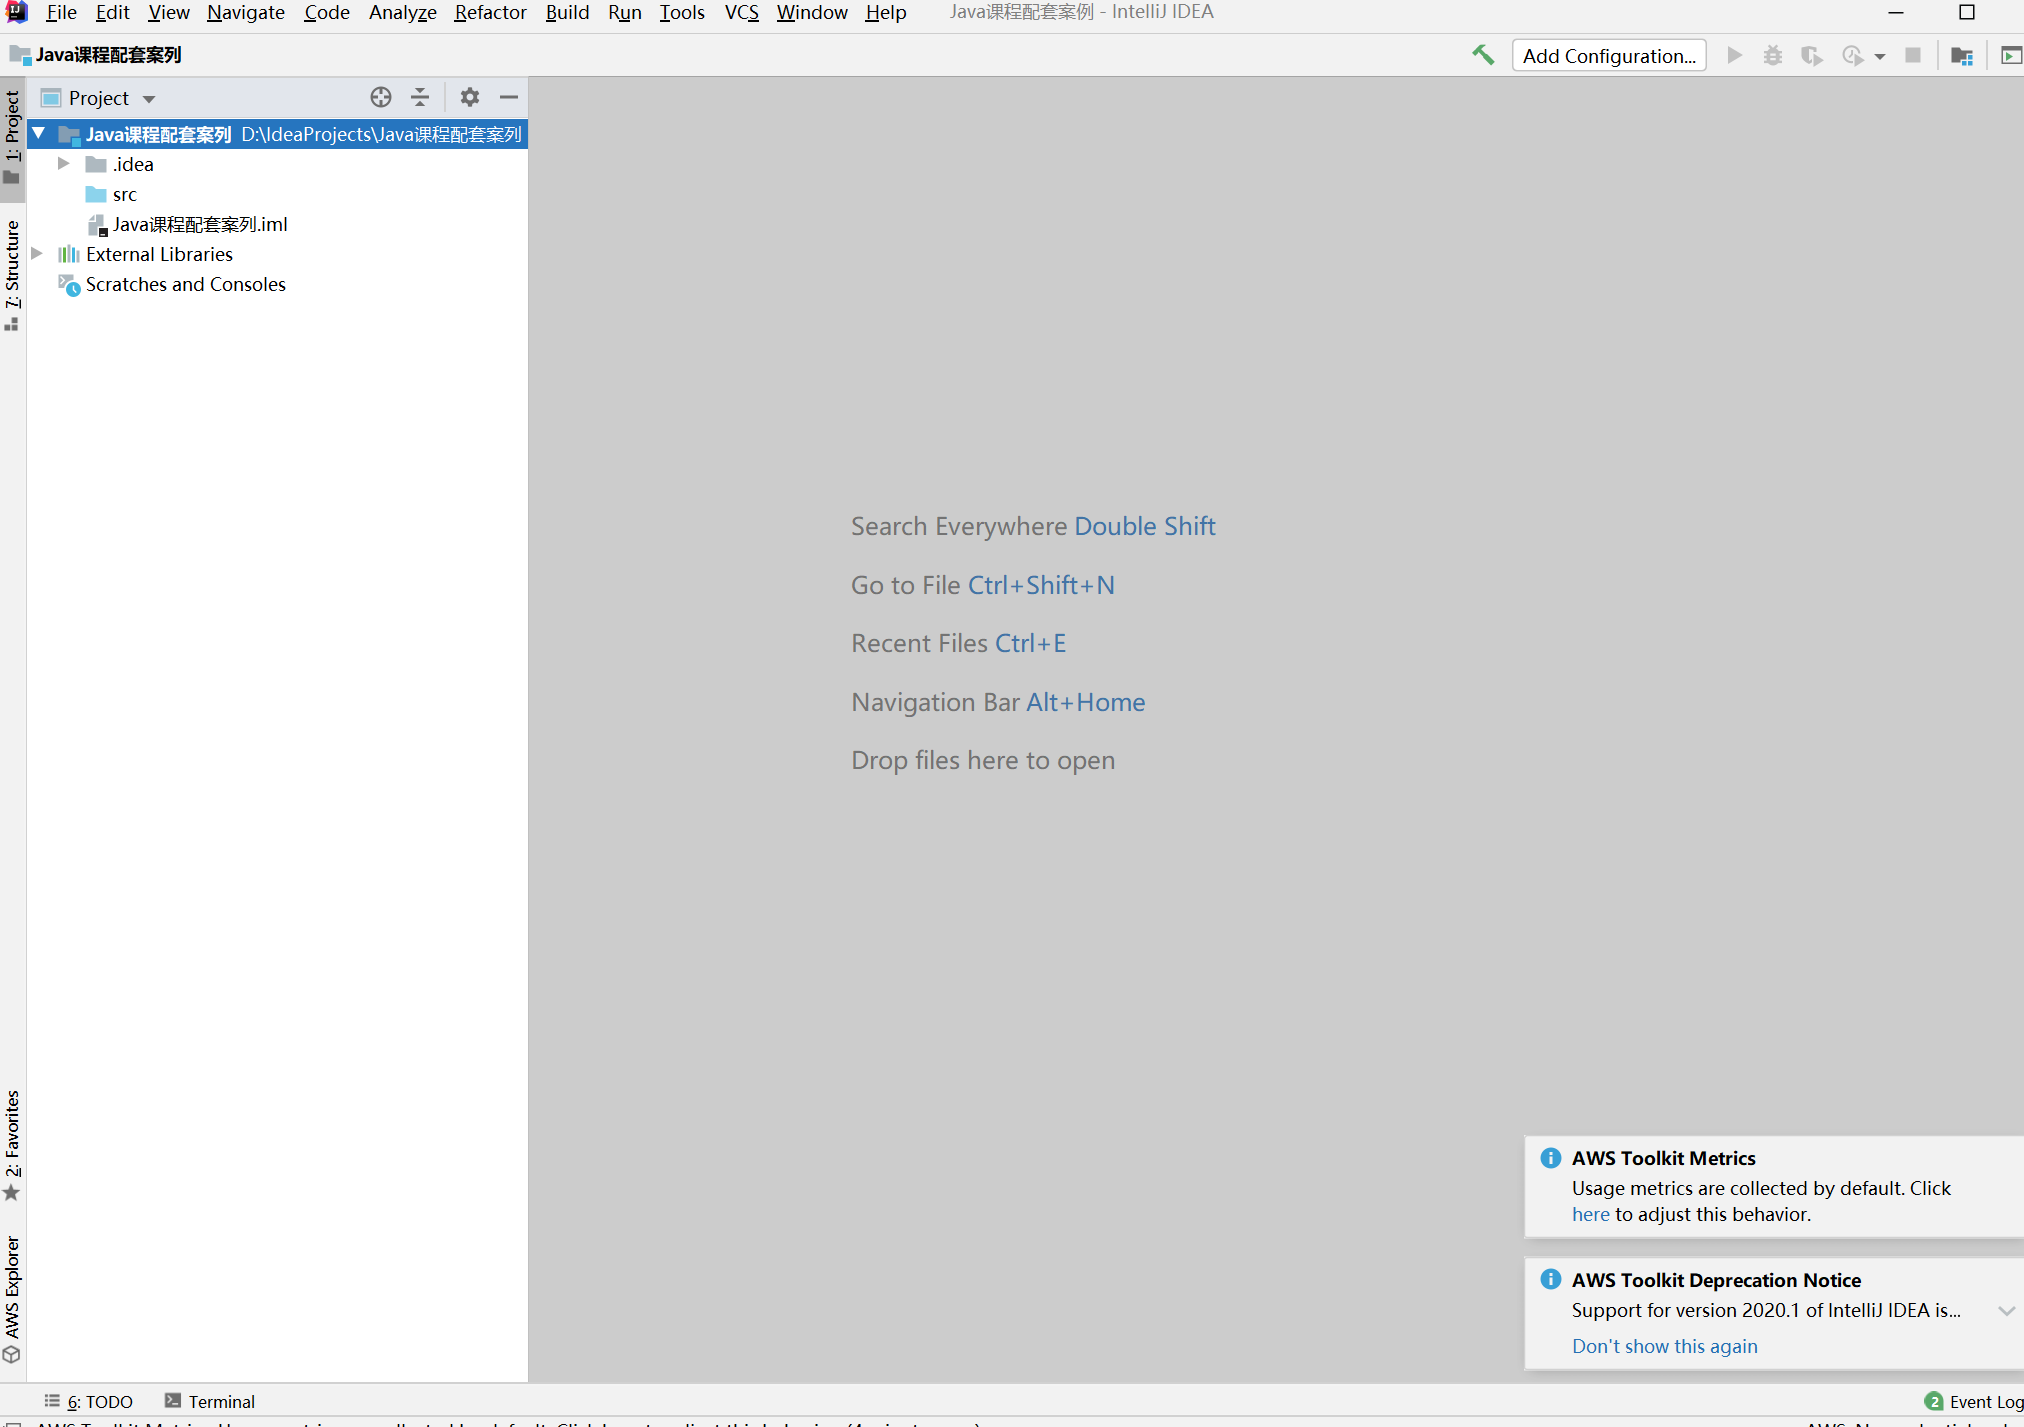Open the Refactor menu

coord(490,12)
